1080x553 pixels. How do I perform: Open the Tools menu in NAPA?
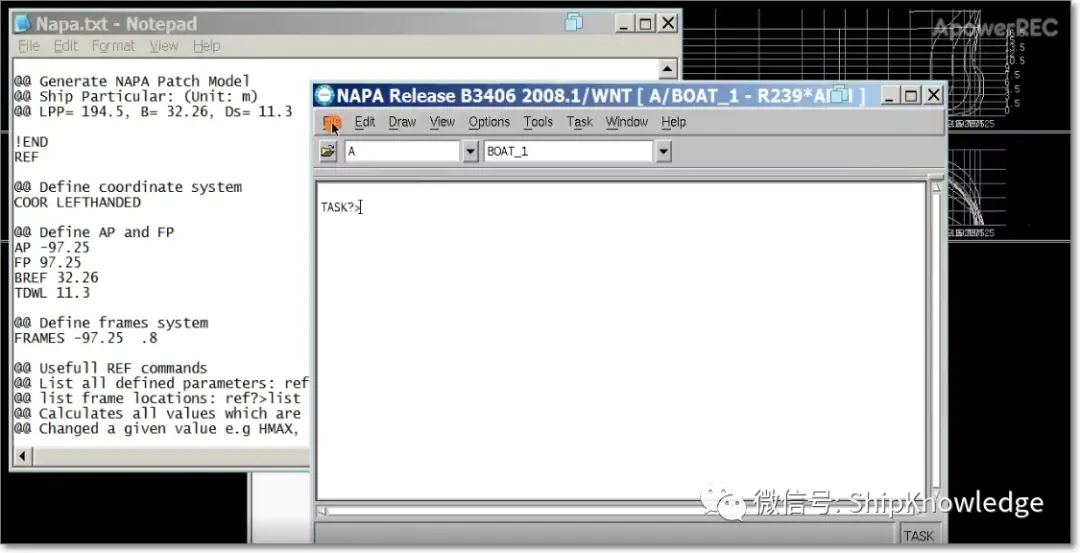pyautogui.click(x=538, y=122)
